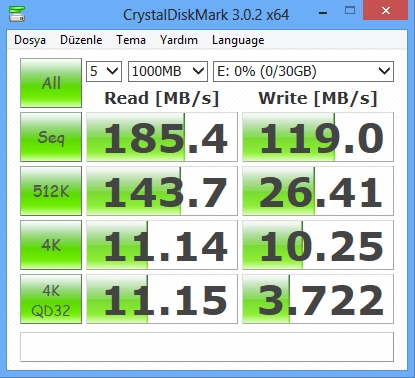This screenshot has width=415, height=378.
Task: Click the Seq read result 185.4
Action: pyautogui.click(x=162, y=137)
